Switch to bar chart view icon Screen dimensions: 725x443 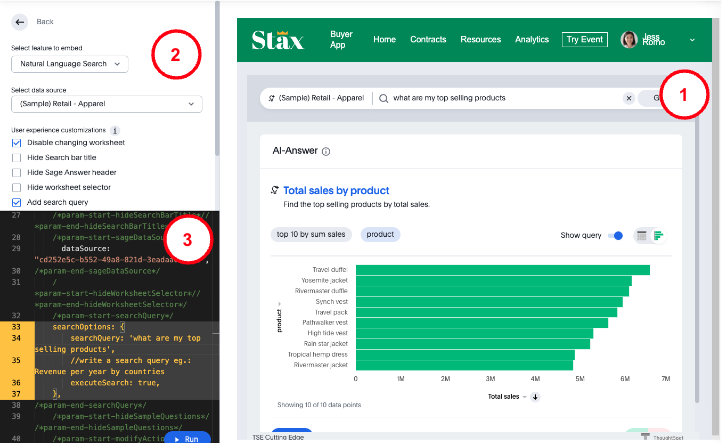click(x=659, y=235)
